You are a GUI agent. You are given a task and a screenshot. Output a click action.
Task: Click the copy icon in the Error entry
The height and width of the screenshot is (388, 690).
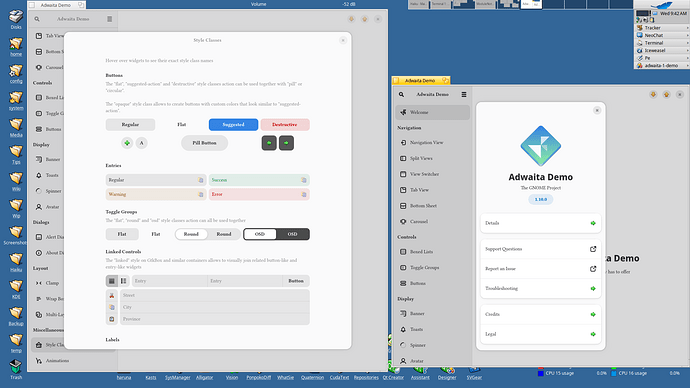[x=304, y=194]
